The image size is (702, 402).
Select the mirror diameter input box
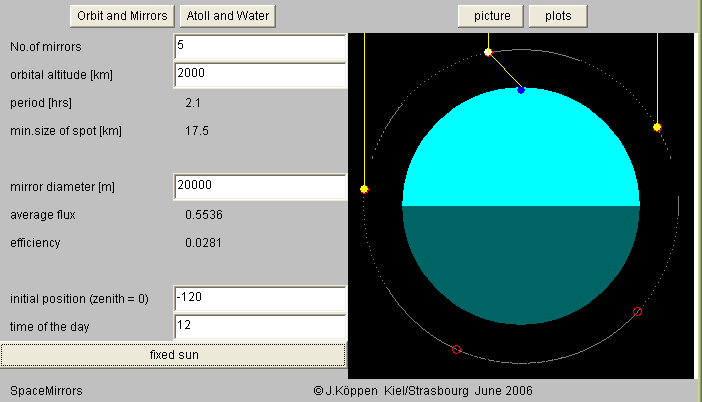(x=259, y=186)
